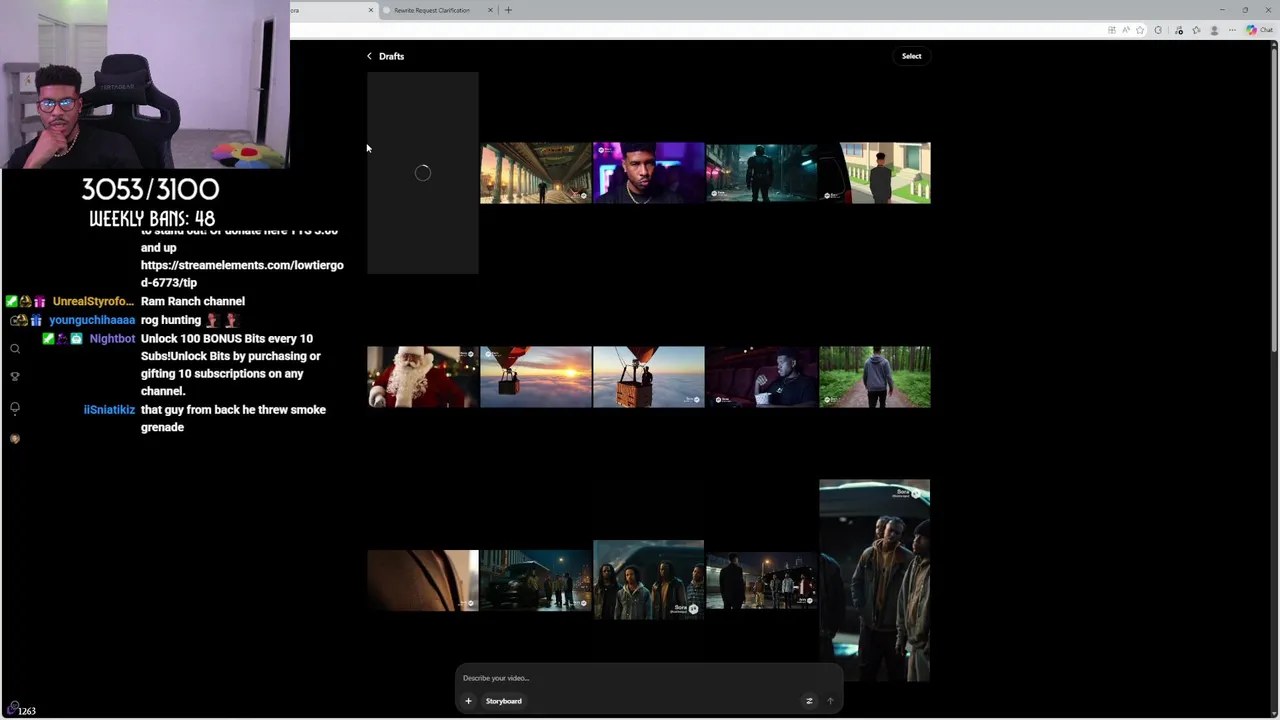Image resolution: width=1280 pixels, height=720 pixels.
Task: Click the page vertical scrollbar
Action: (1274, 200)
